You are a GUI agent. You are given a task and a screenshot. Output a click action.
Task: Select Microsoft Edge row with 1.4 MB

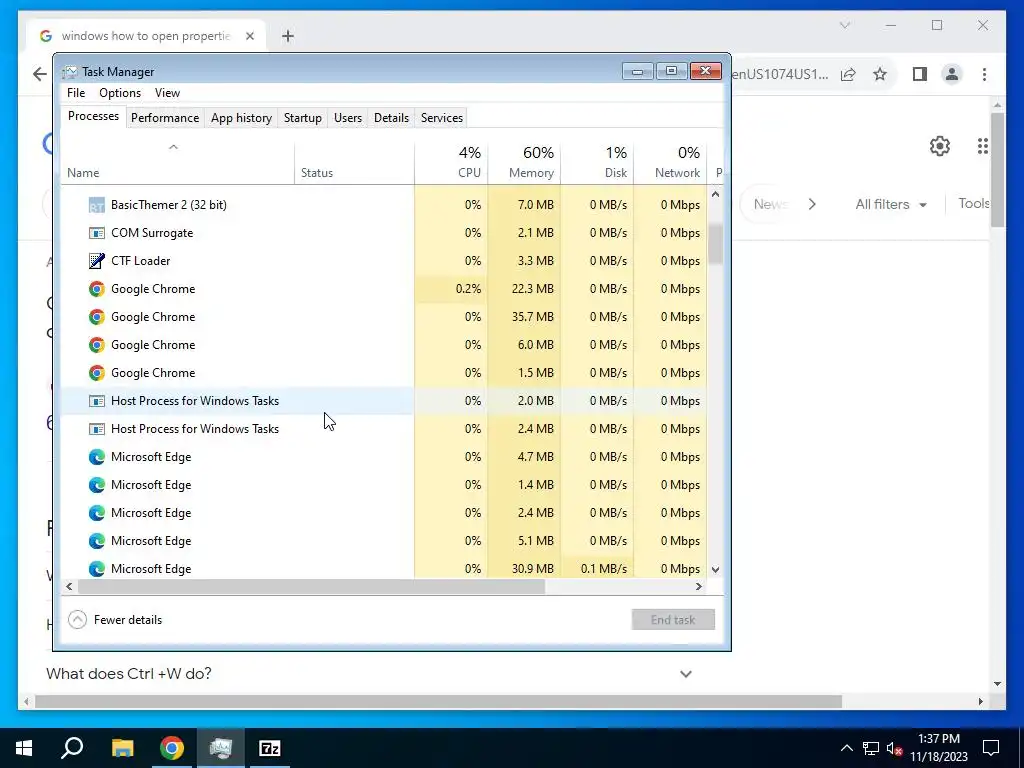384,485
